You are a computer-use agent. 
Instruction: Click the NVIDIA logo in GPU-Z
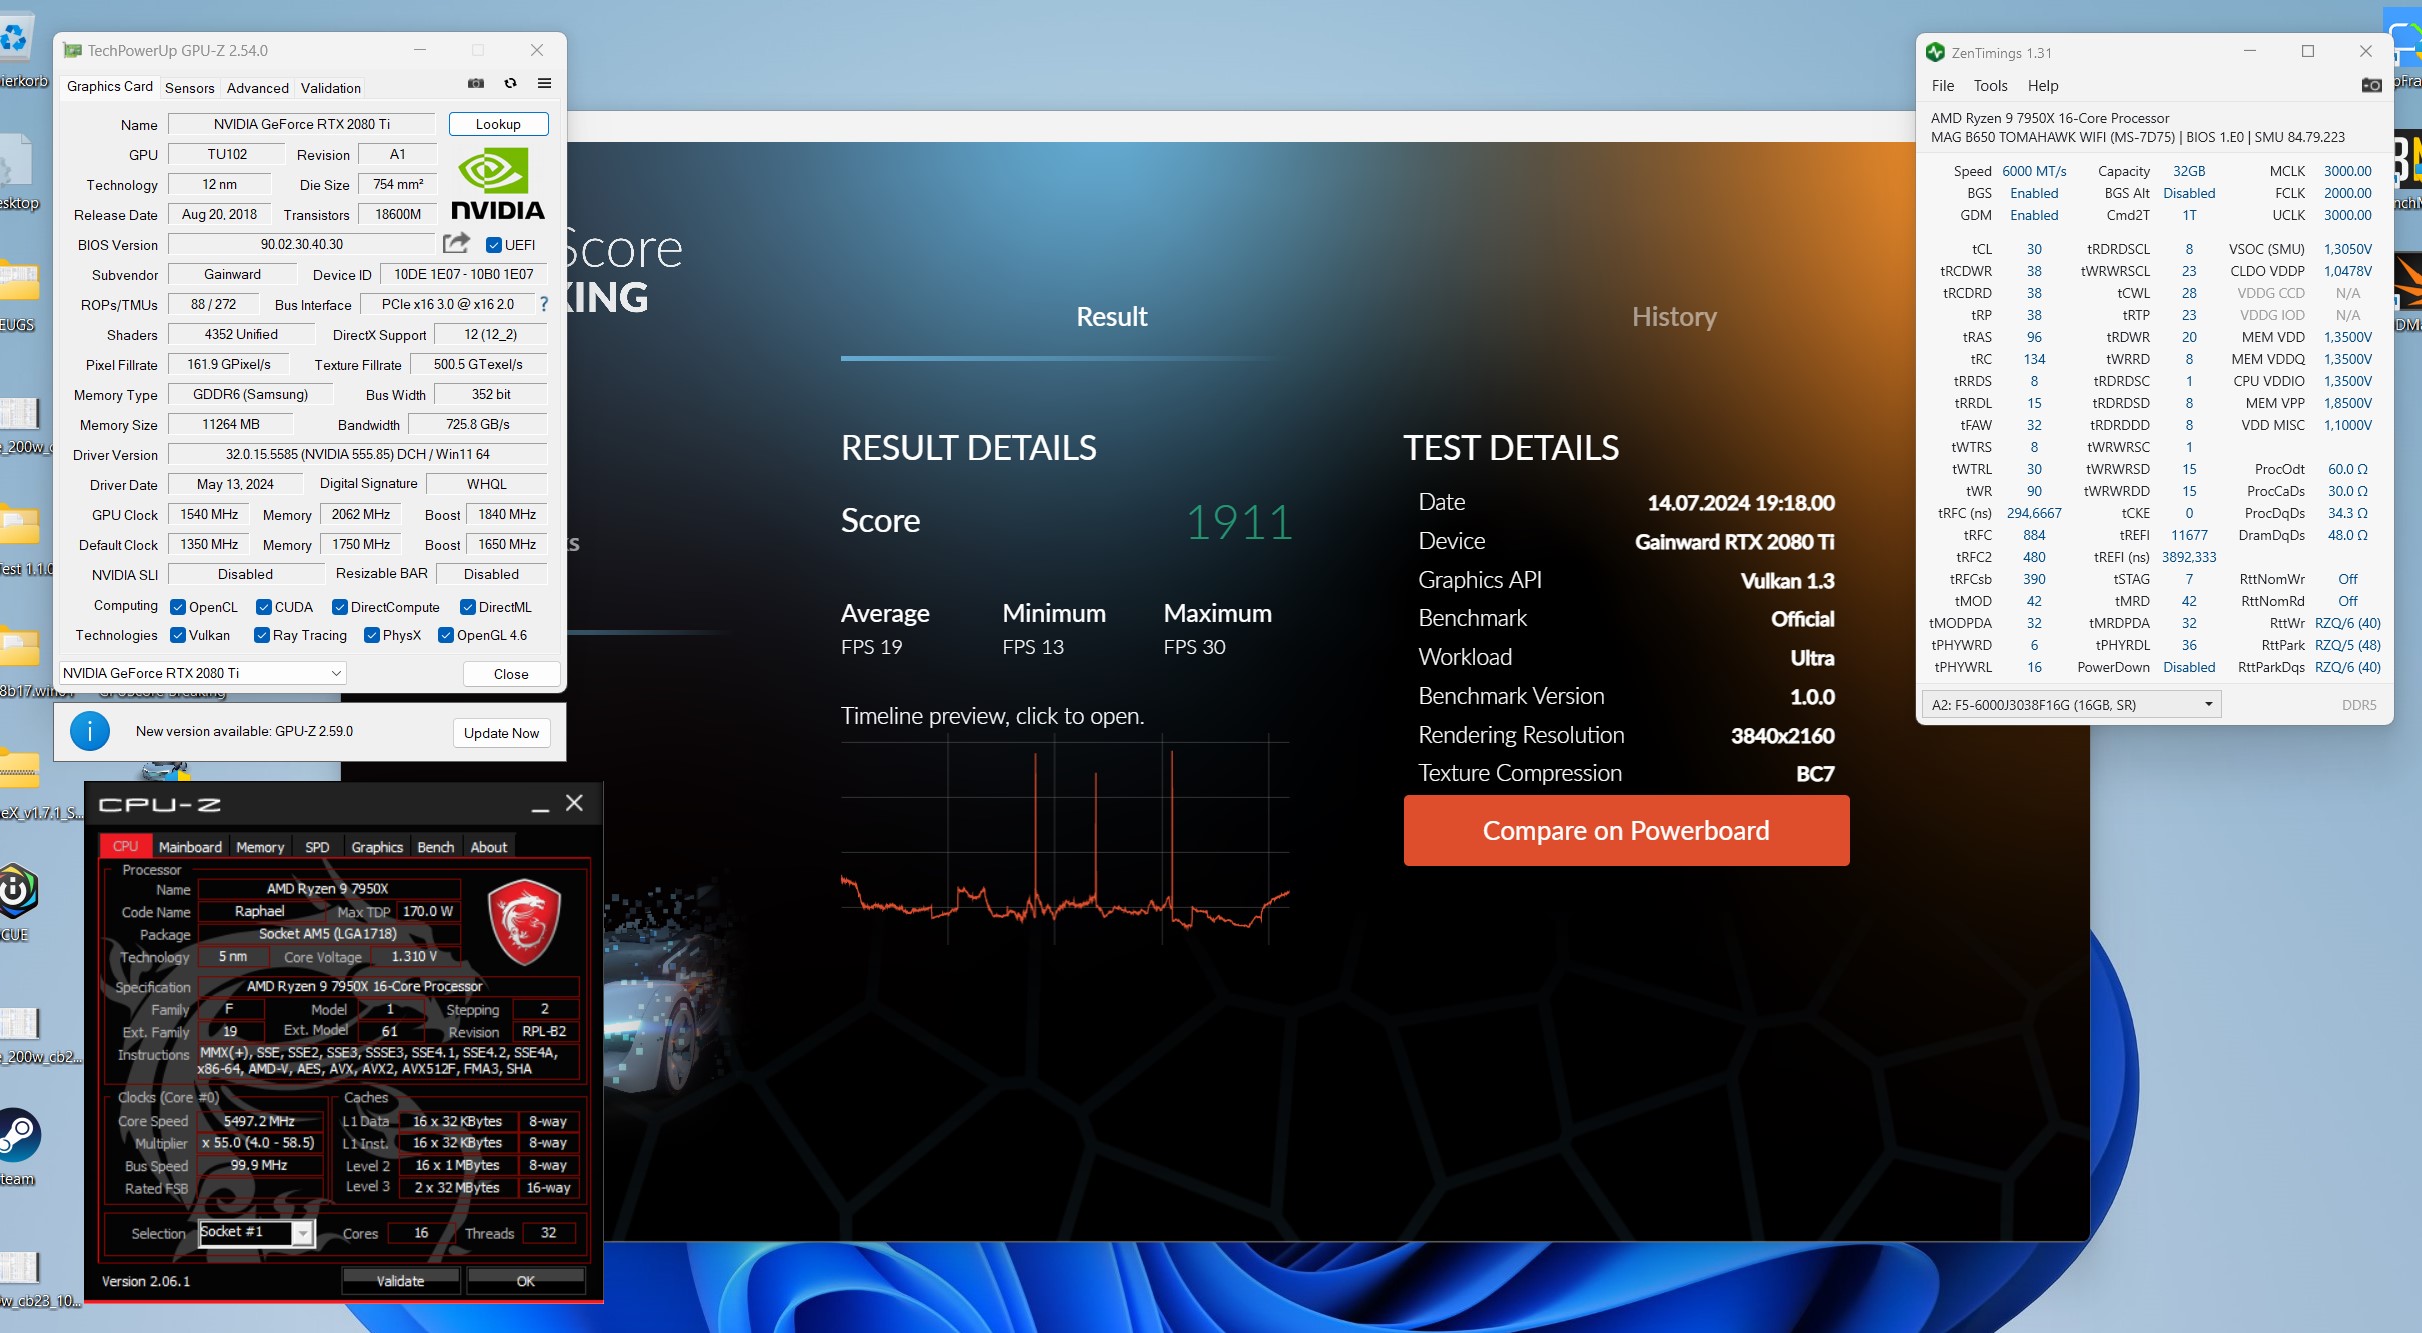tap(497, 184)
